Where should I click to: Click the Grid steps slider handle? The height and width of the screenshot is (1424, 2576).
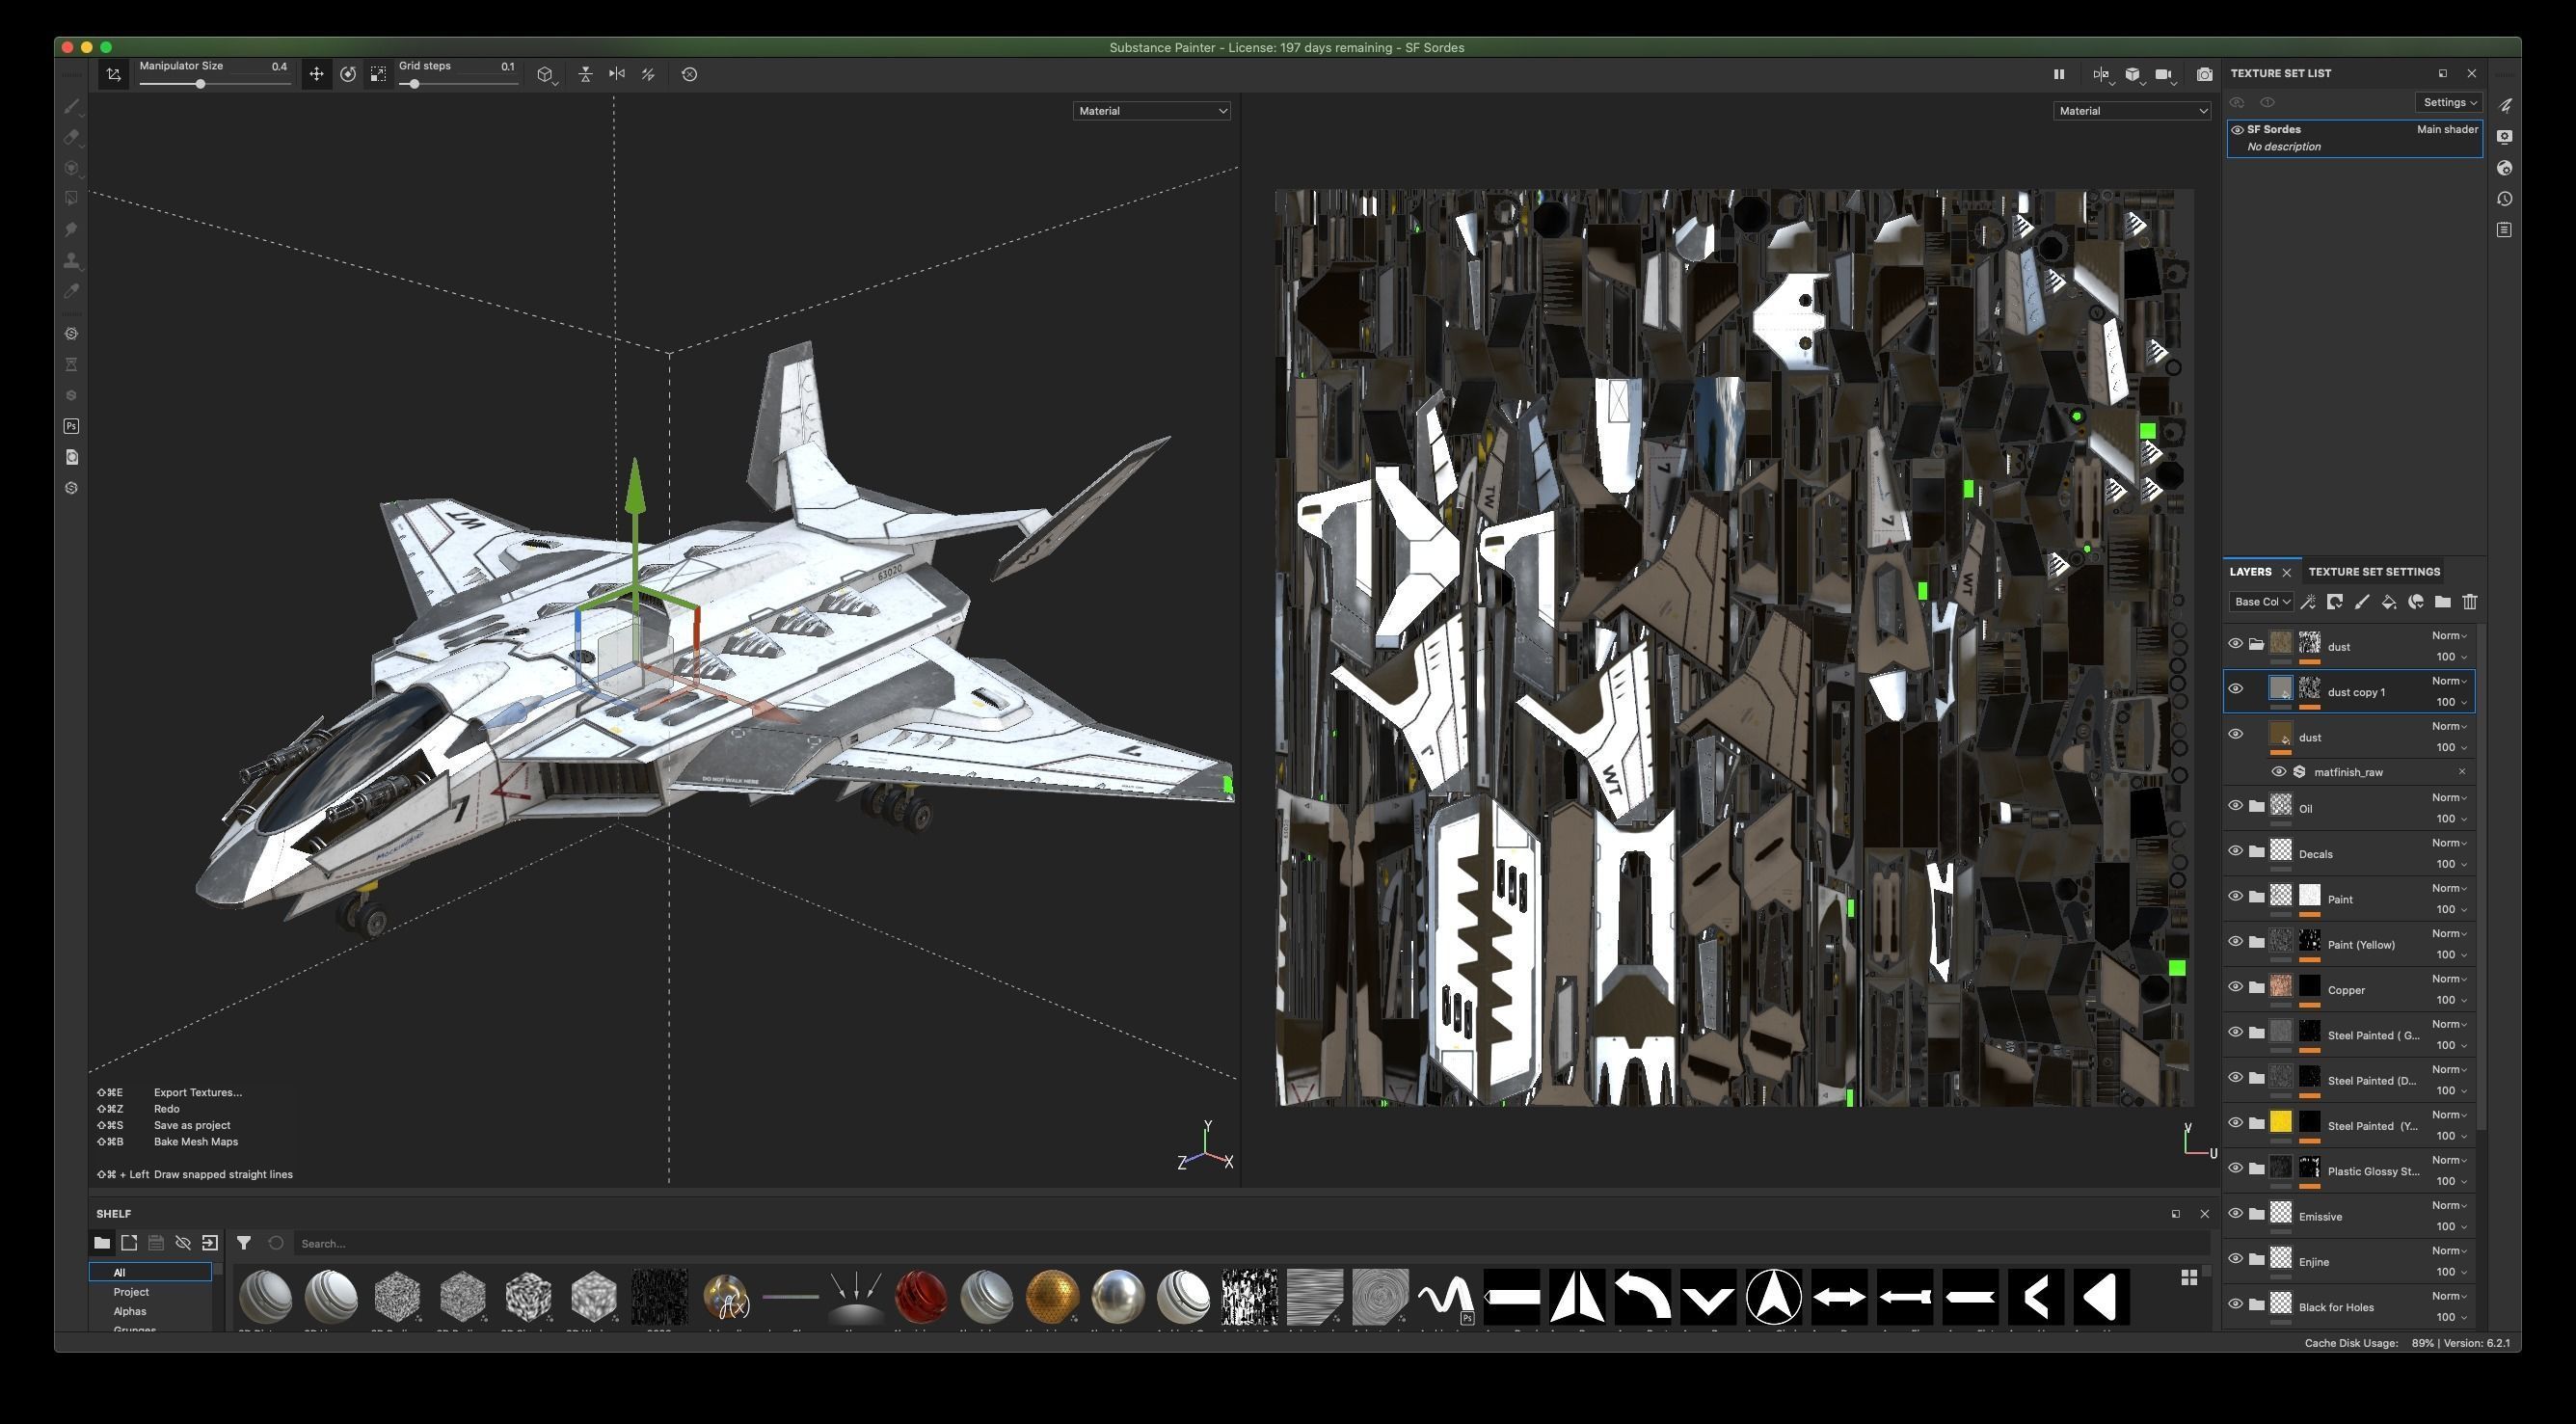(414, 84)
